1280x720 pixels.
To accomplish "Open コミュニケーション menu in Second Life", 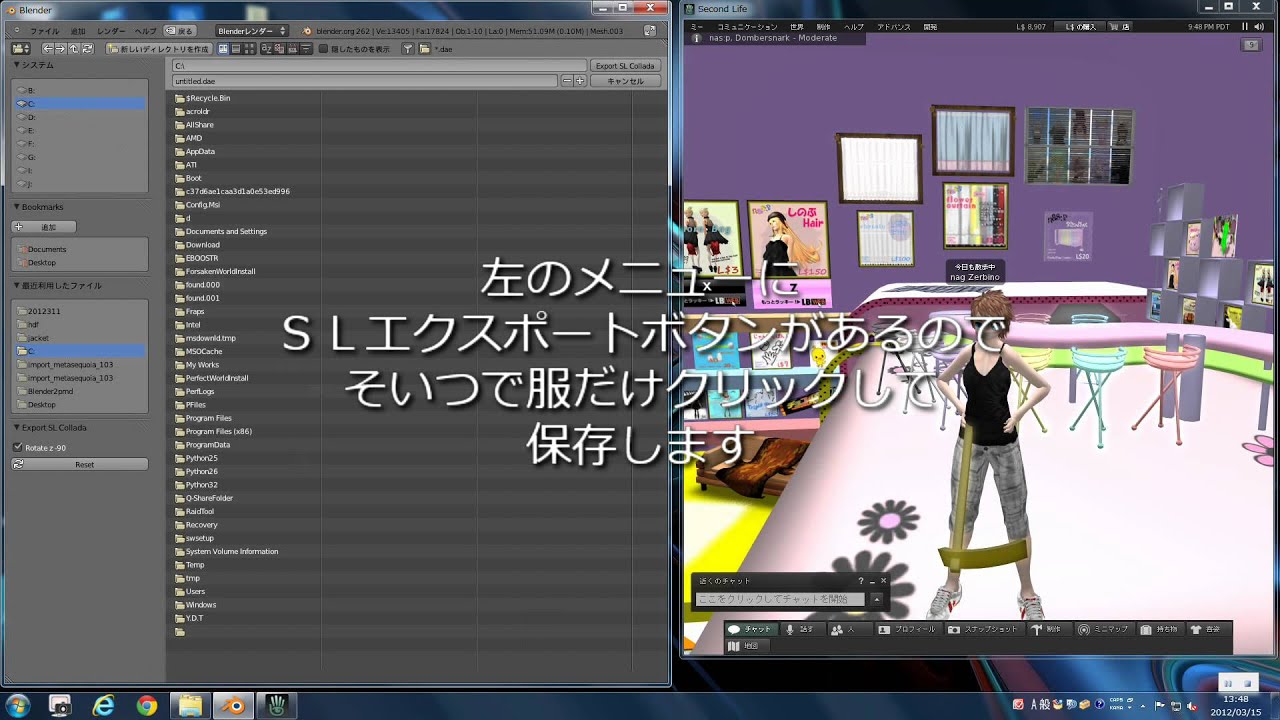I will click(x=748, y=27).
